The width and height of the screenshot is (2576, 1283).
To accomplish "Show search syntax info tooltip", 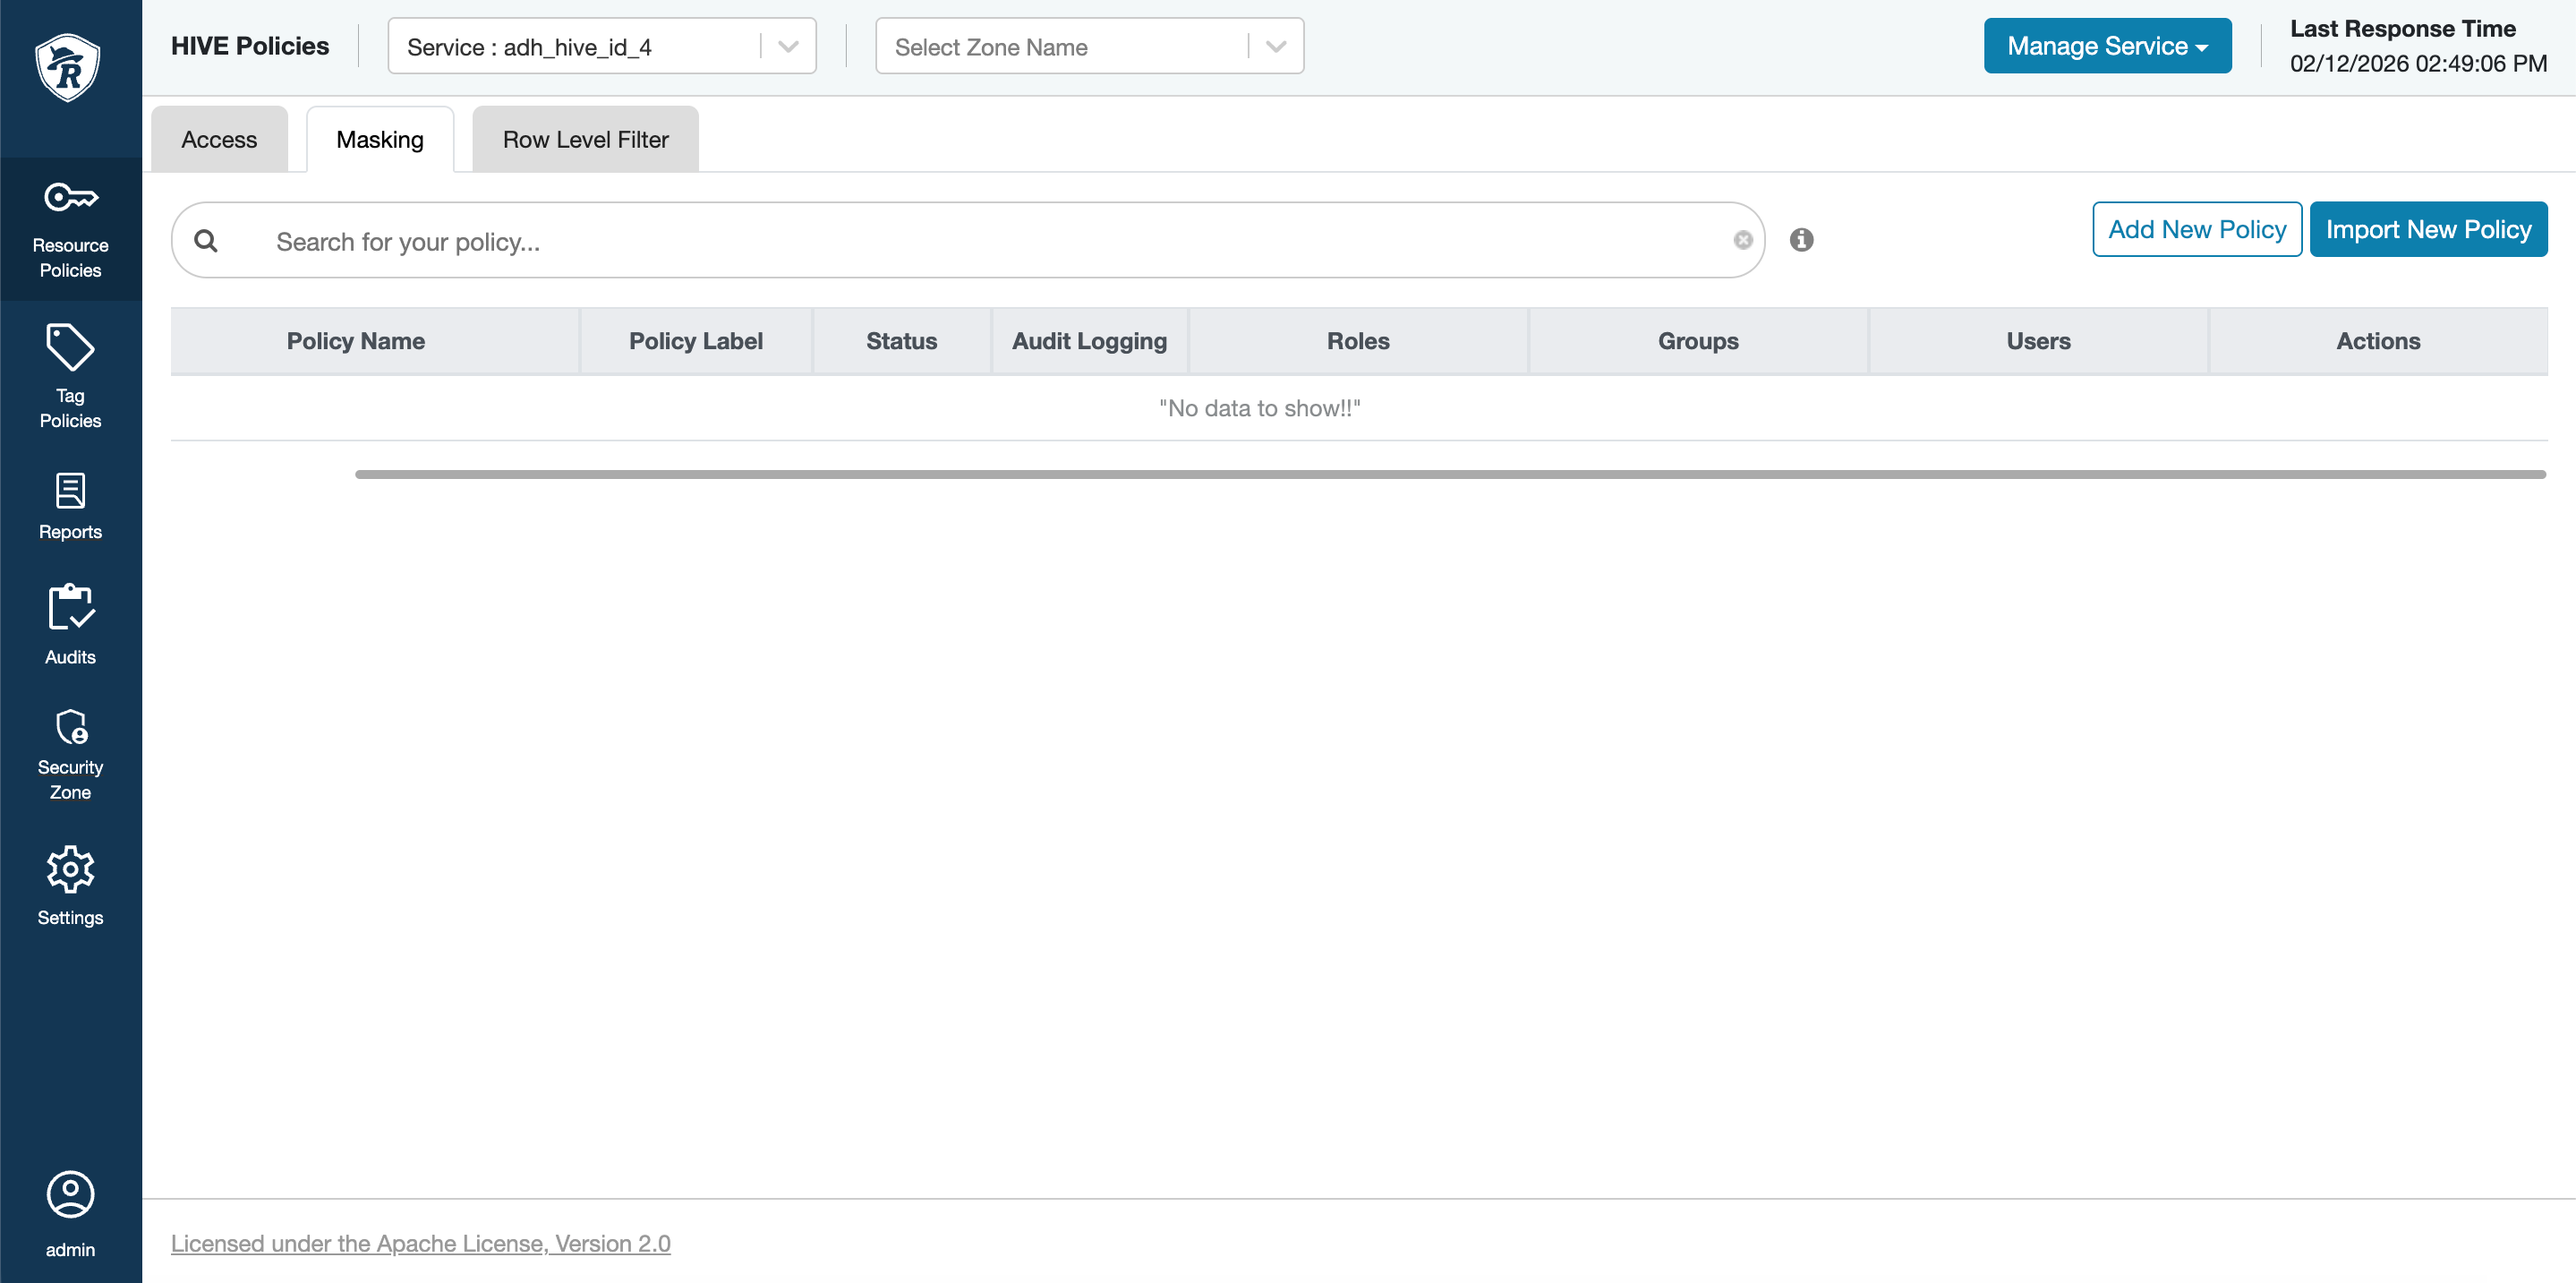I will (1802, 240).
